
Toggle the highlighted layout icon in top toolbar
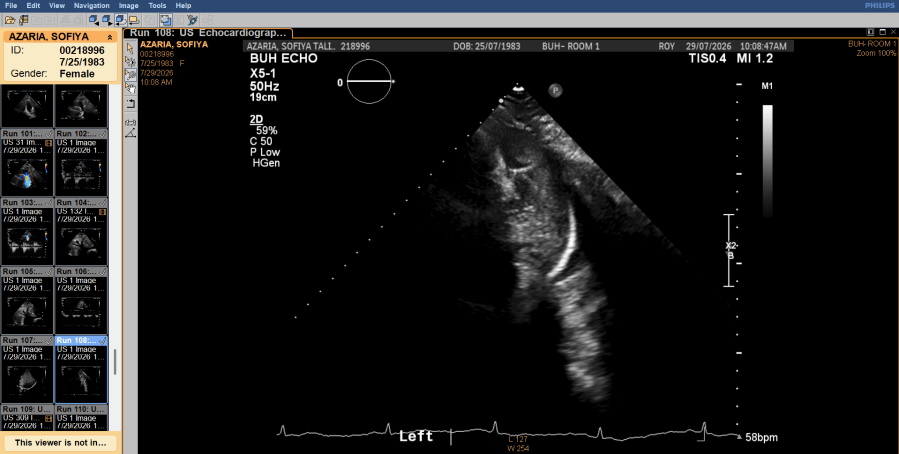166,20
